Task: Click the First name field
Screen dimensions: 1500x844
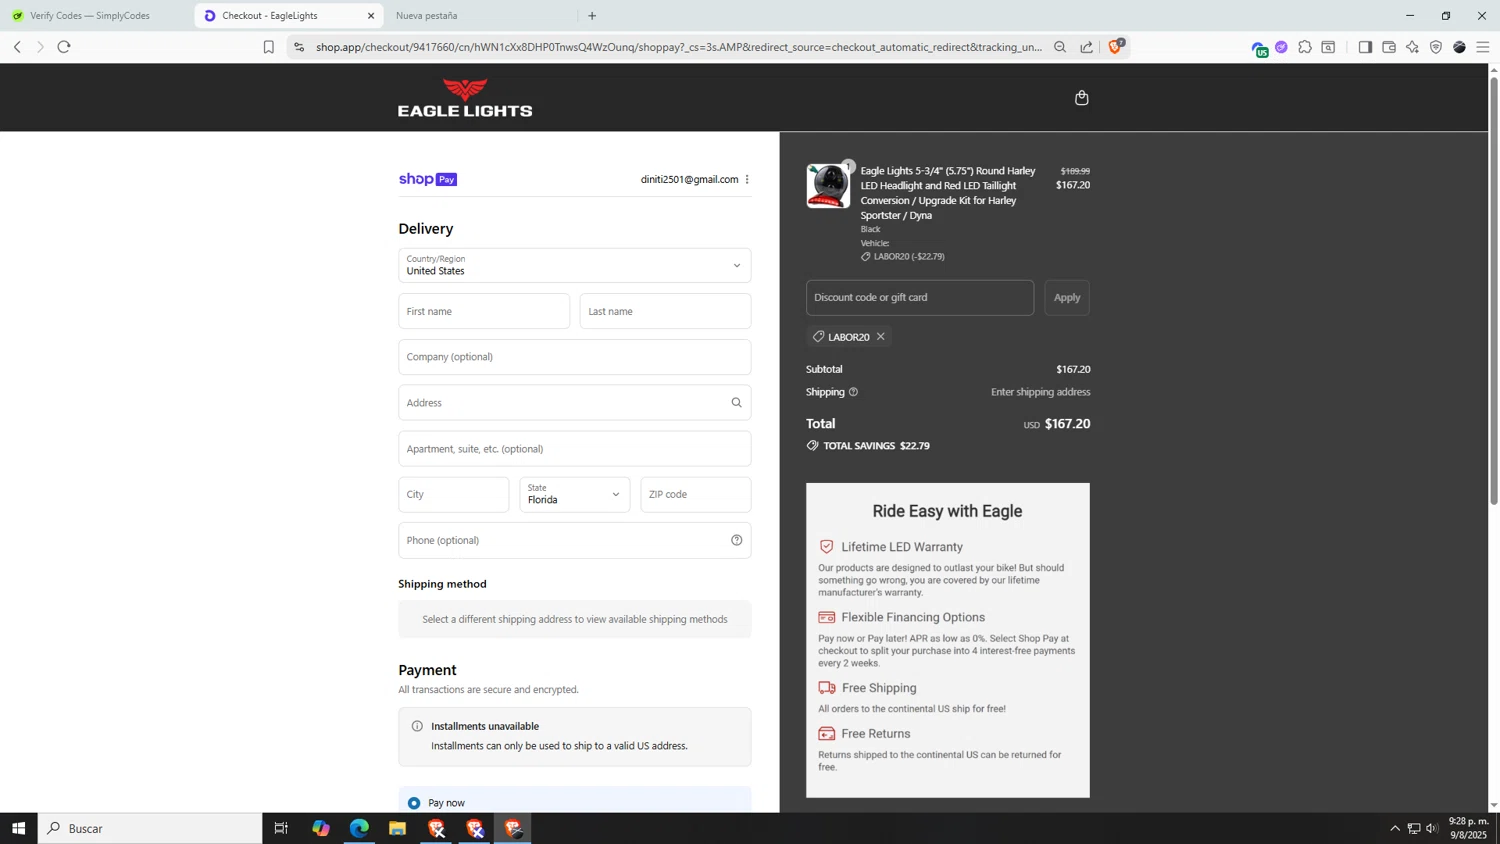Action: pyautogui.click(x=484, y=312)
